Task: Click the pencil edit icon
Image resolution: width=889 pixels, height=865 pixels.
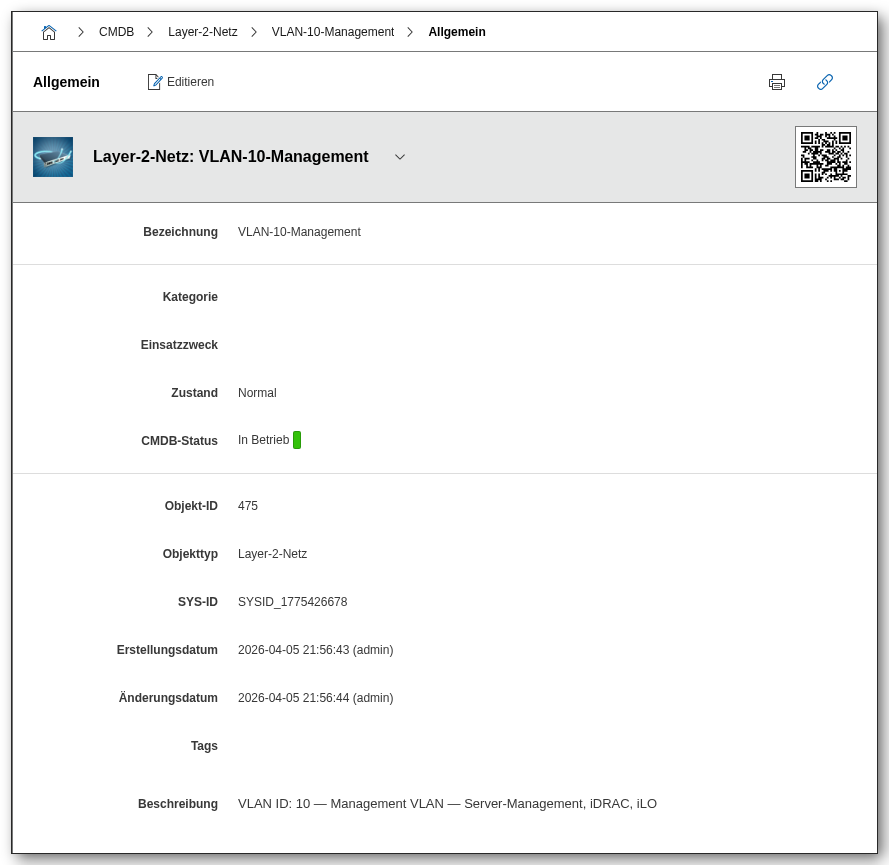Action: pyautogui.click(x=155, y=82)
